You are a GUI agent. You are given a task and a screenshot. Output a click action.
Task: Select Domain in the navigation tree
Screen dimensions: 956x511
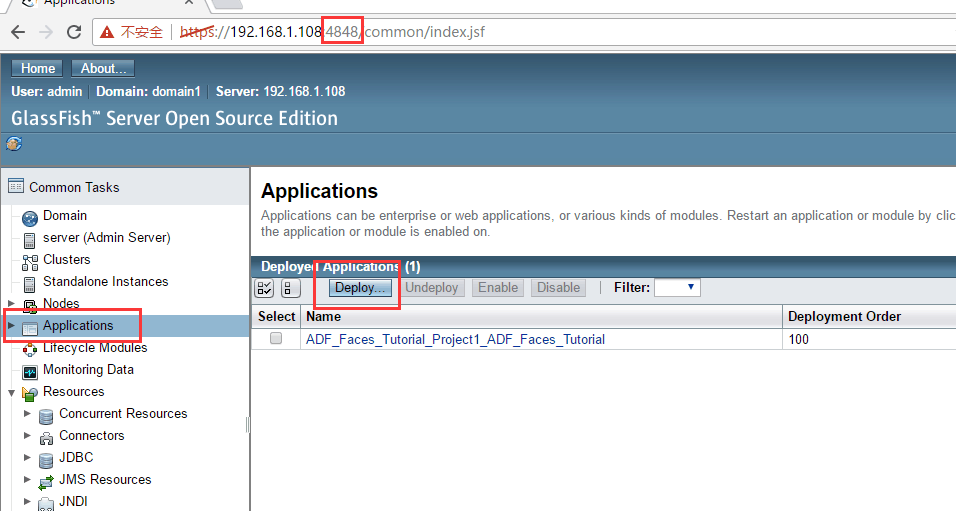tap(65, 215)
